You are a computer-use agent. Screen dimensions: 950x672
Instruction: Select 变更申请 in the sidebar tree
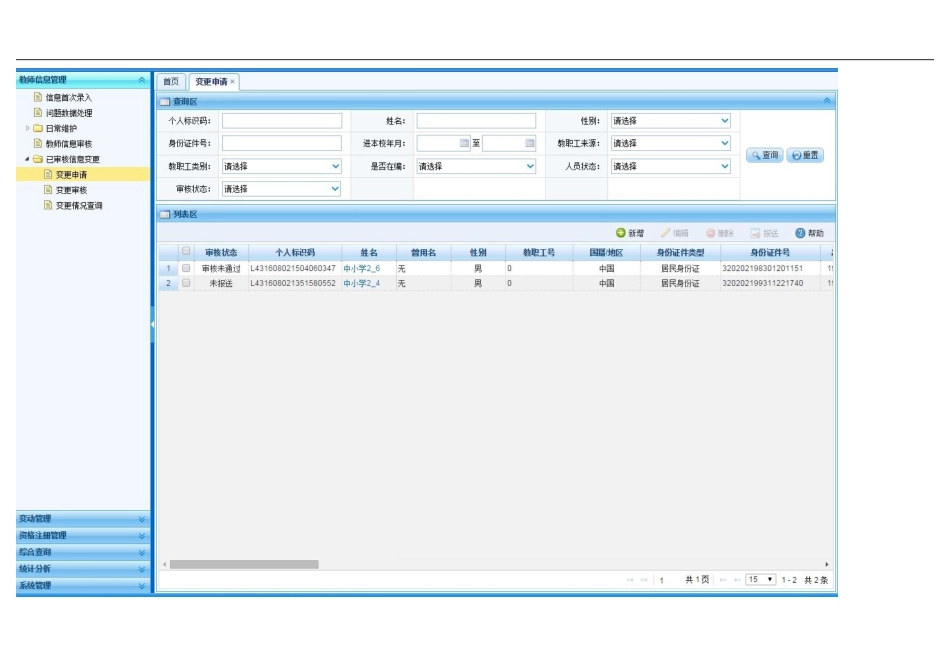pos(71,175)
